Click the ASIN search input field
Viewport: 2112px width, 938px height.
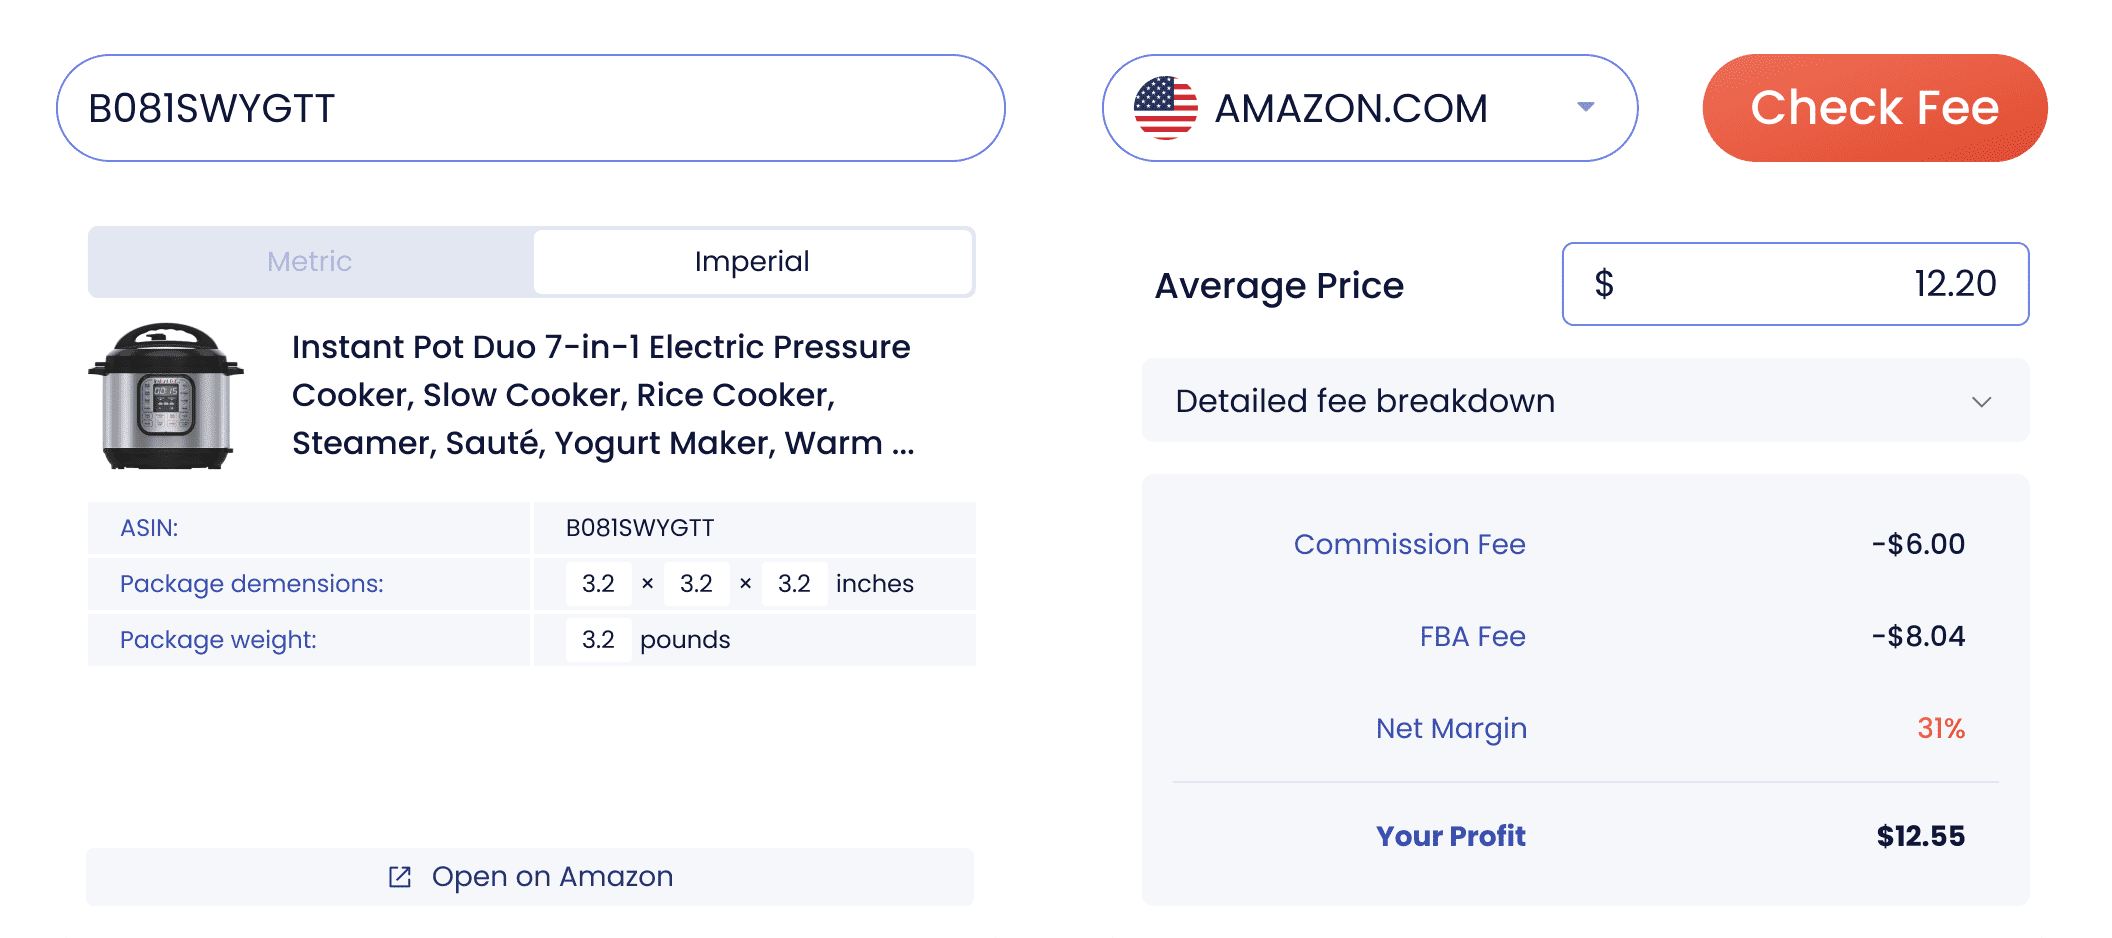pyautogui.click(x=530, y=106)
